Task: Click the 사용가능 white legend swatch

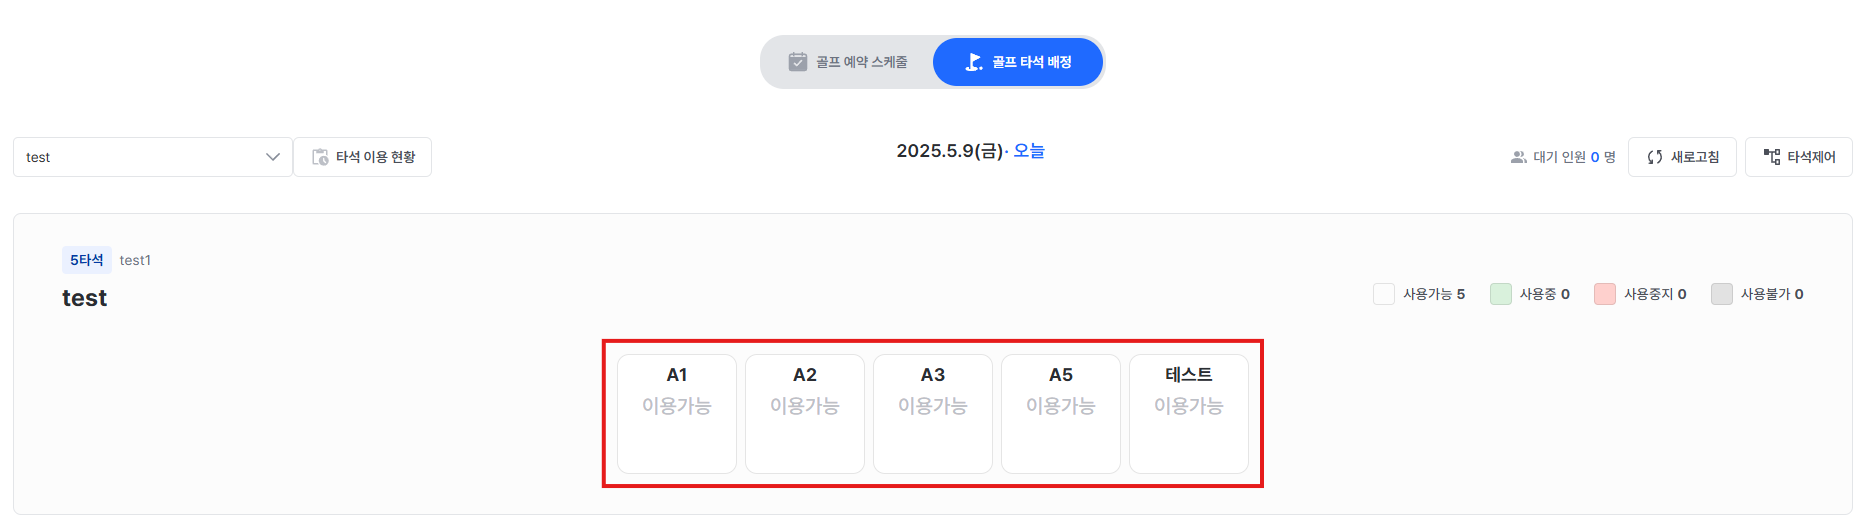Action: (x=1384, y=294)
